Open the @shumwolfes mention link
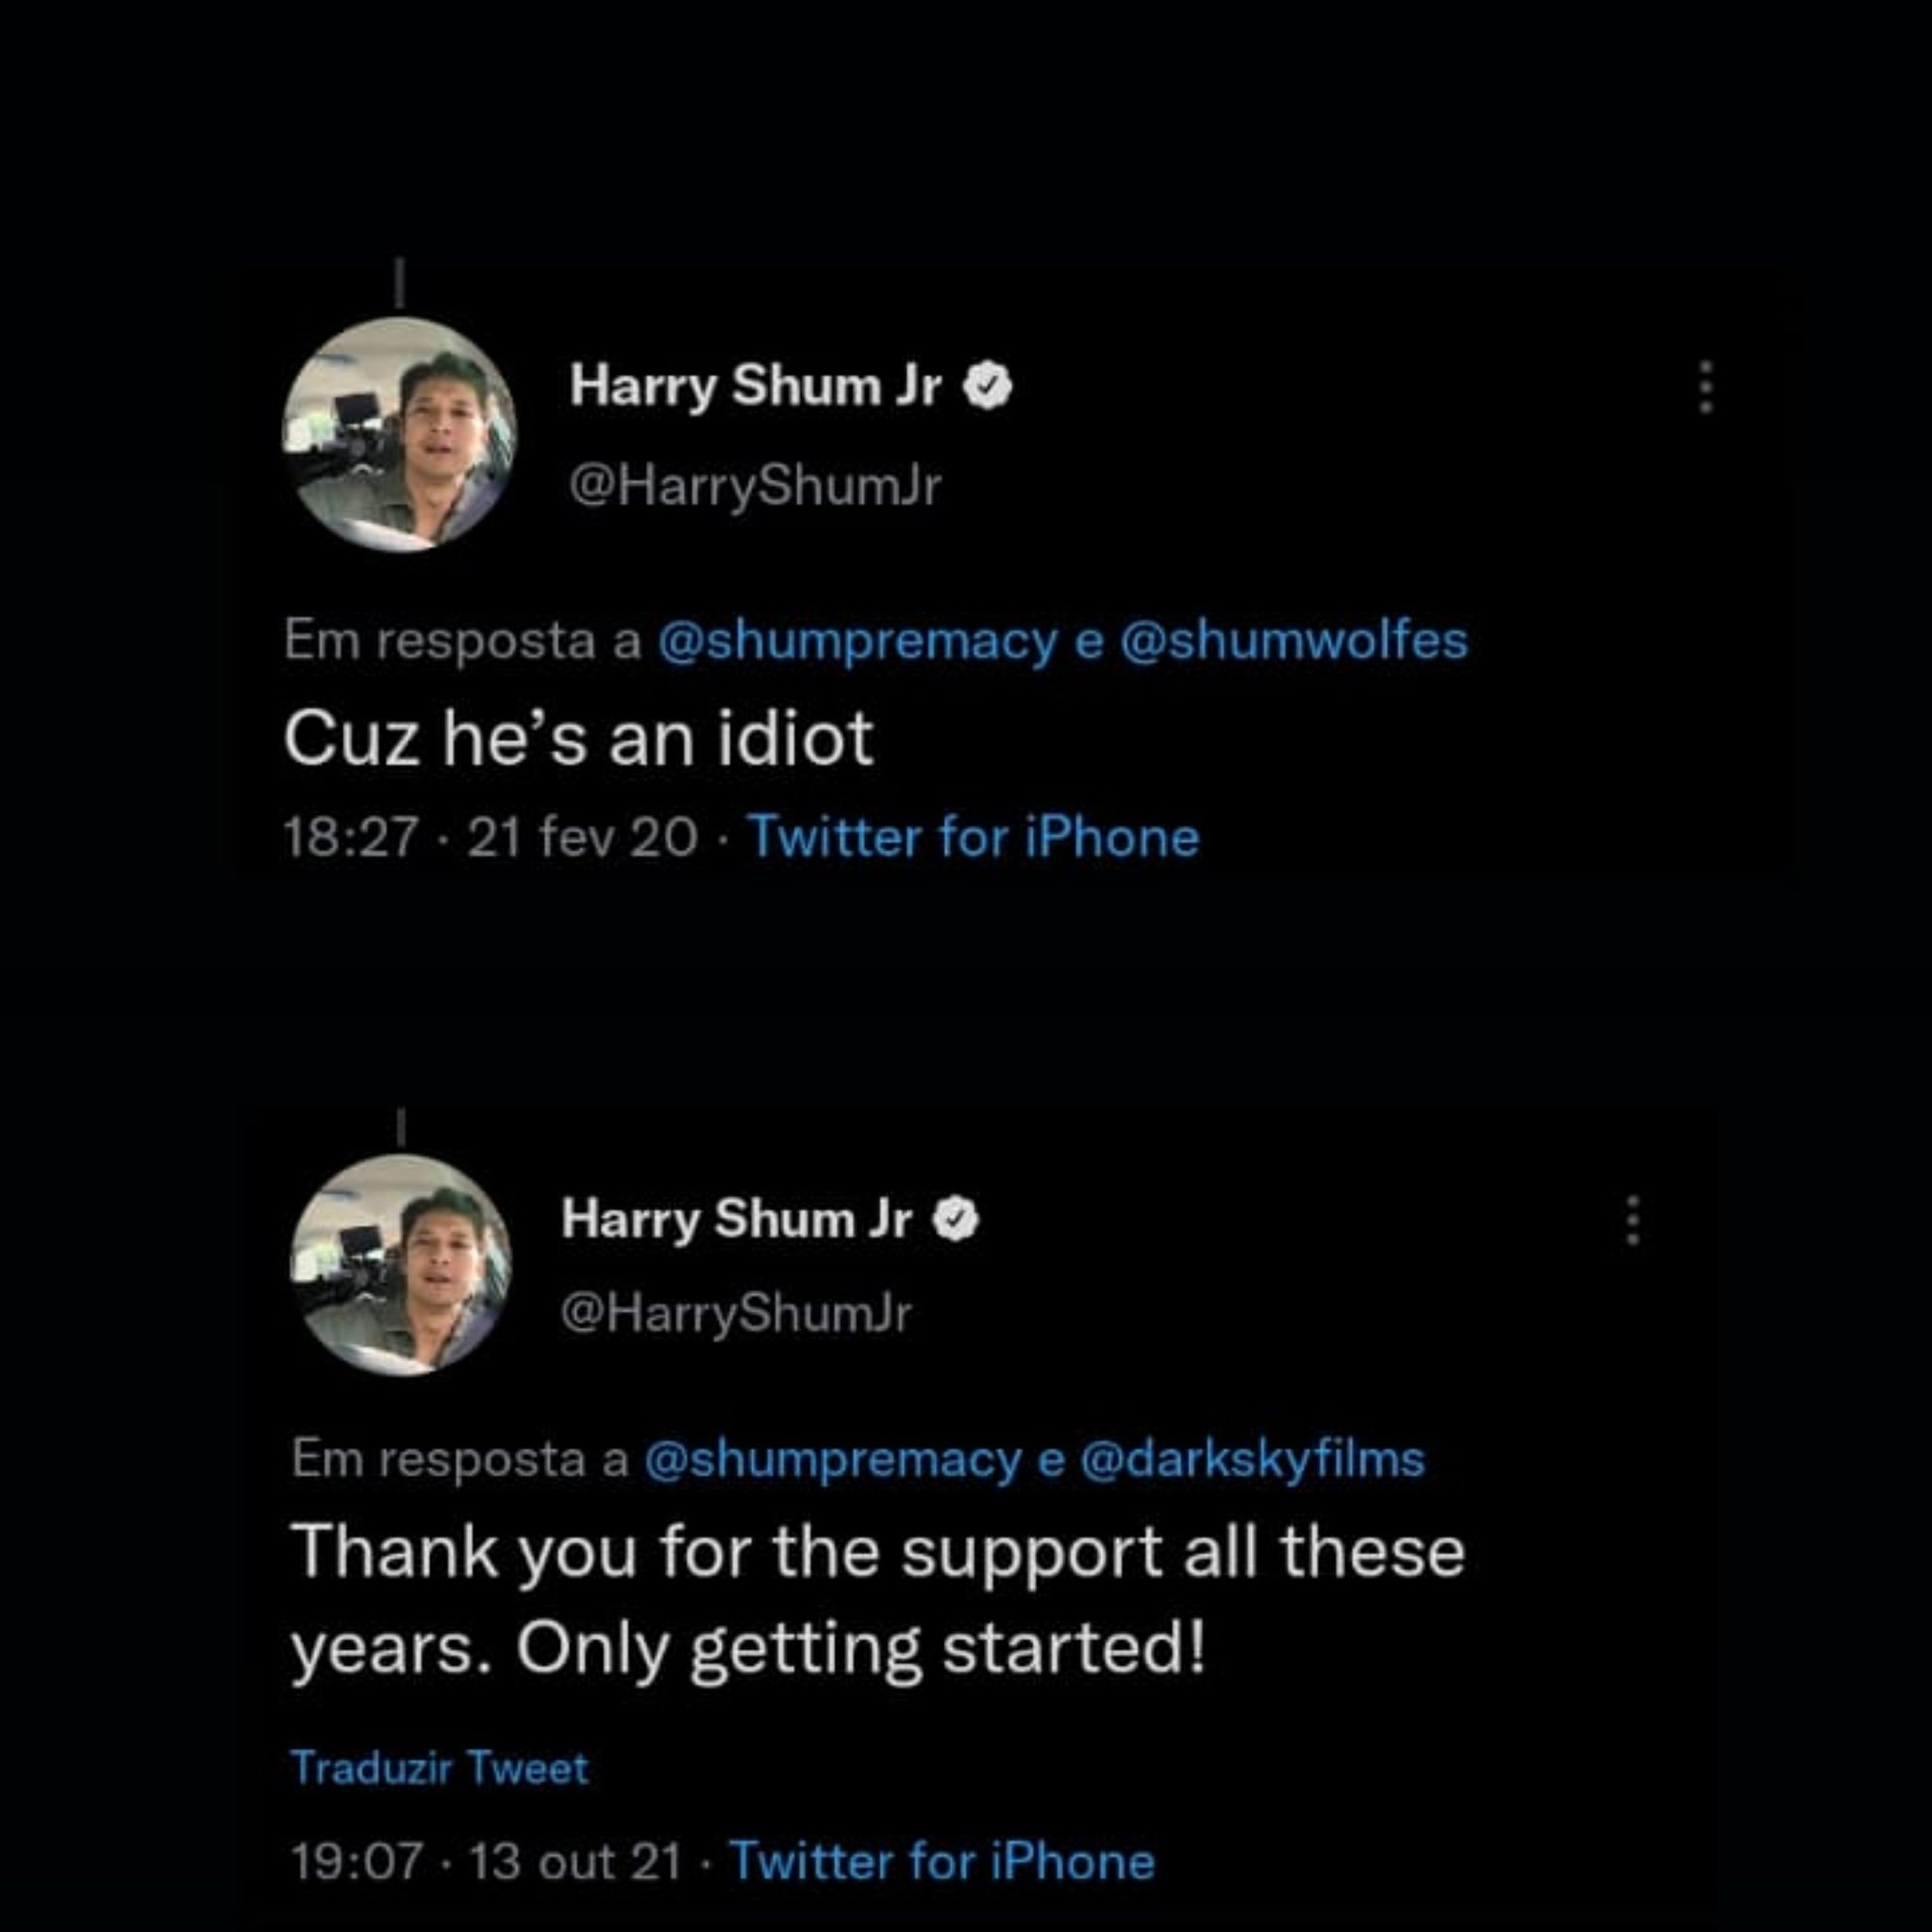The height and width of the screenshot is (1932, 1932). click(x=1294, y=641)
